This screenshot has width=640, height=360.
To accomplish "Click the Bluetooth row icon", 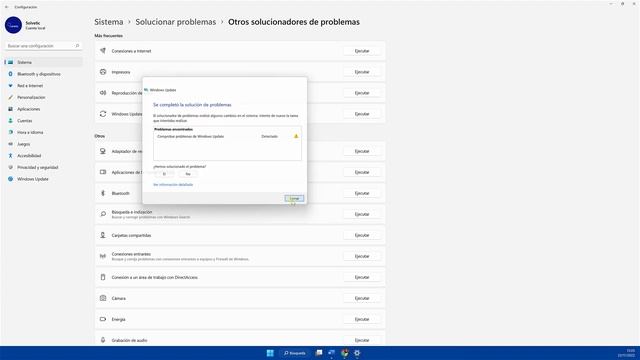I will point(103,193).
